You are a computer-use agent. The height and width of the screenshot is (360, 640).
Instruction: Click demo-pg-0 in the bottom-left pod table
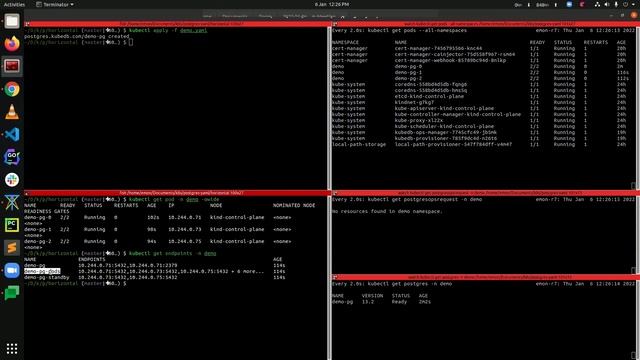38,218
